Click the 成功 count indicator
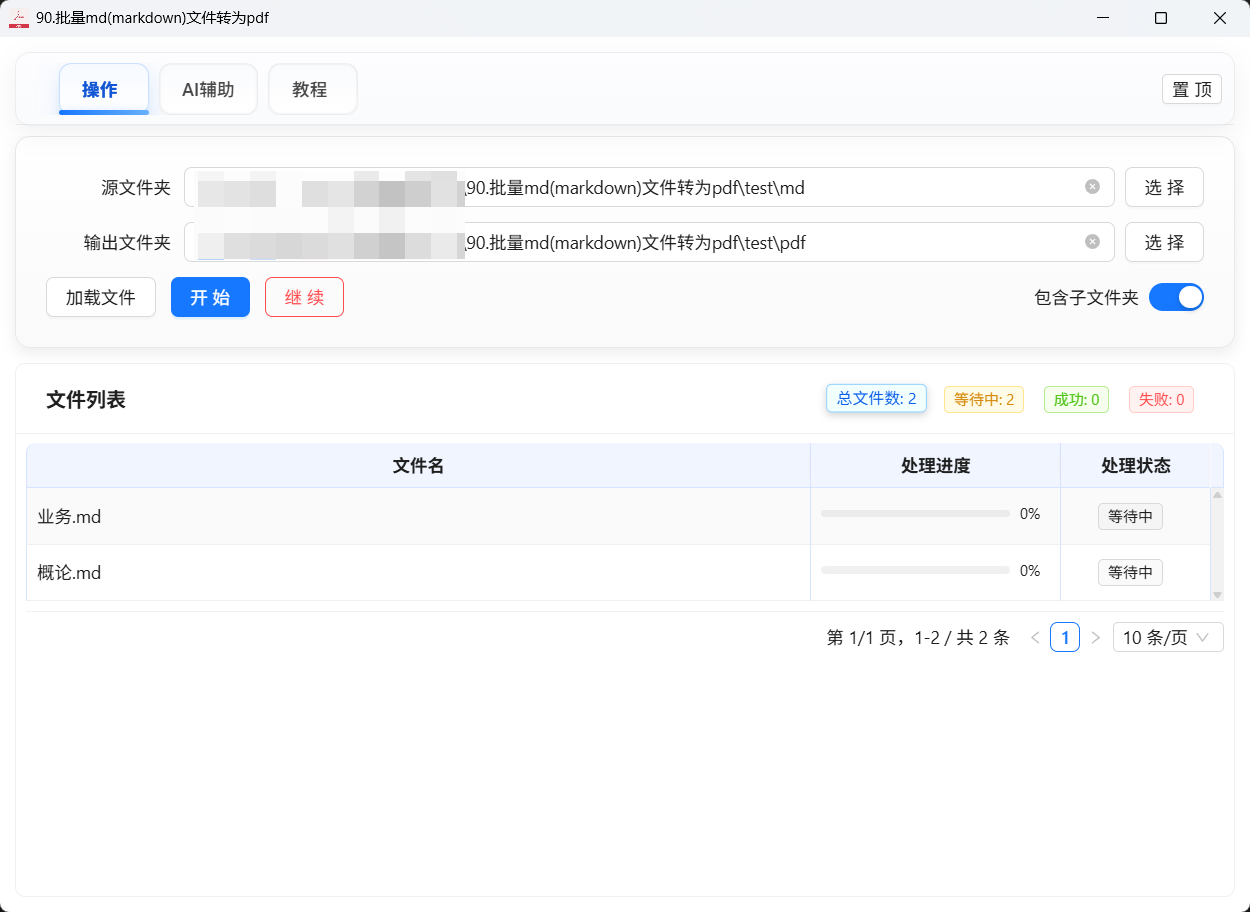The image size is (1250, 912). click(x=1076, y=398)
